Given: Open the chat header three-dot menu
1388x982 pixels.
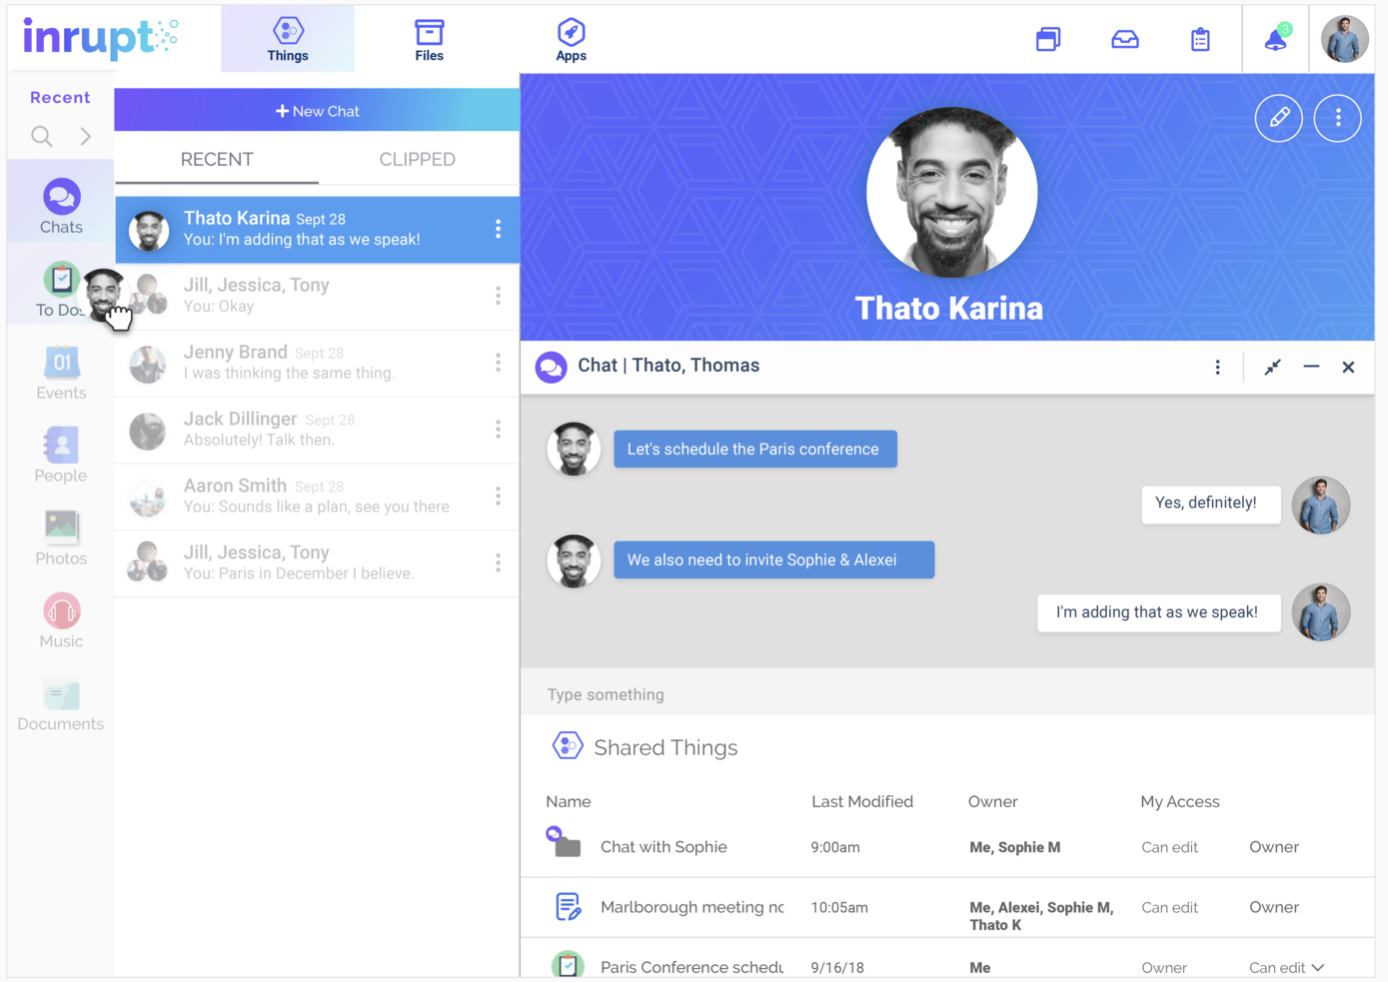Looking at the screenshot, I should click(x=1217, y=367).
